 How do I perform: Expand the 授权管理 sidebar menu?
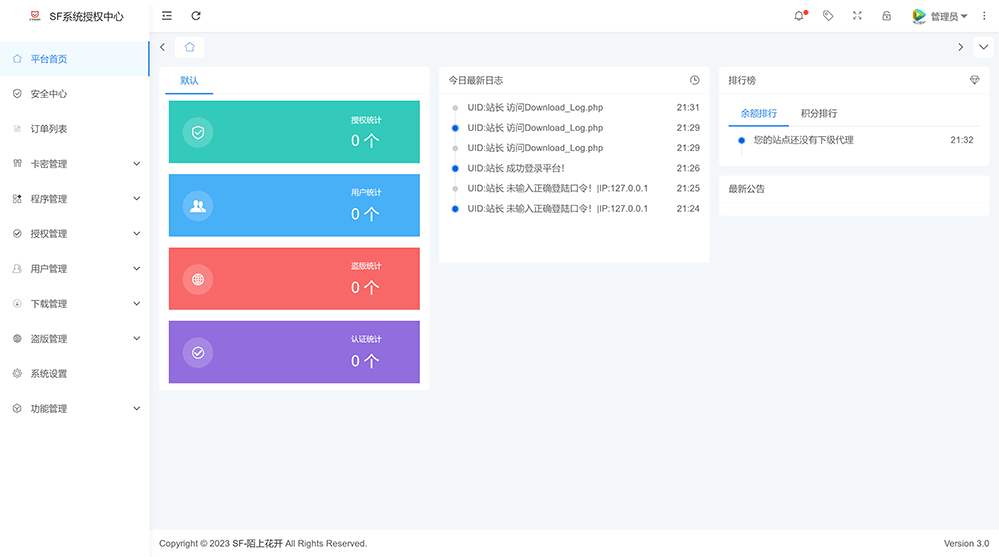point(75,234)
